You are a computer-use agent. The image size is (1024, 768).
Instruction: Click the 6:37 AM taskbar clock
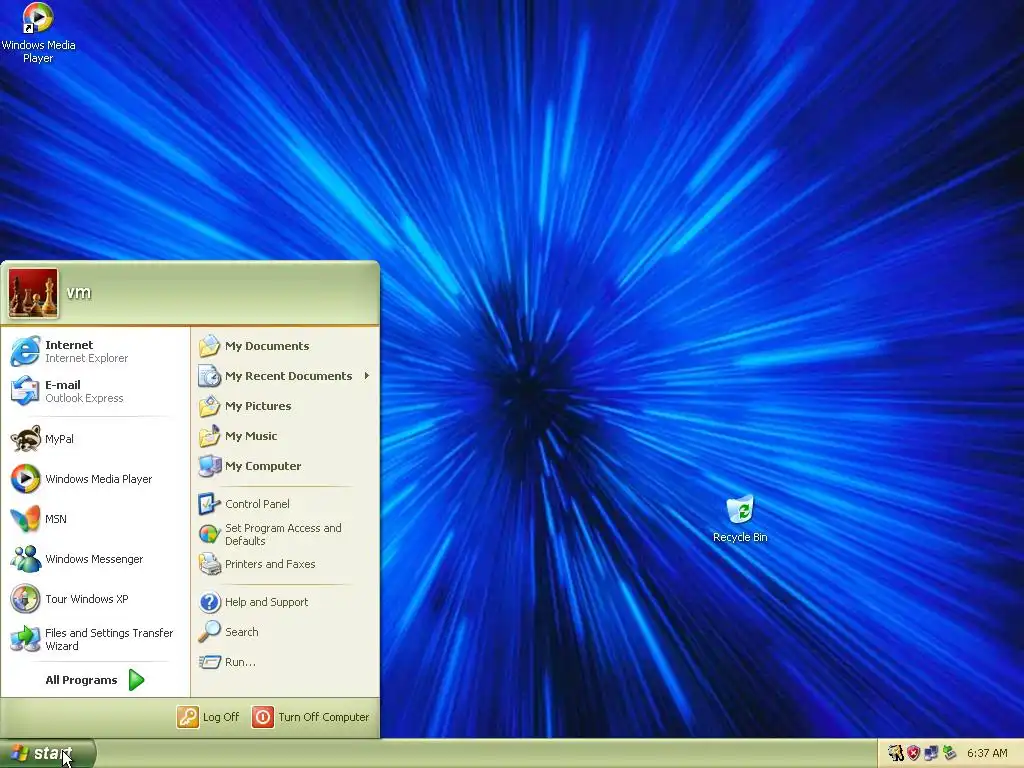click(x=987, y=754)
